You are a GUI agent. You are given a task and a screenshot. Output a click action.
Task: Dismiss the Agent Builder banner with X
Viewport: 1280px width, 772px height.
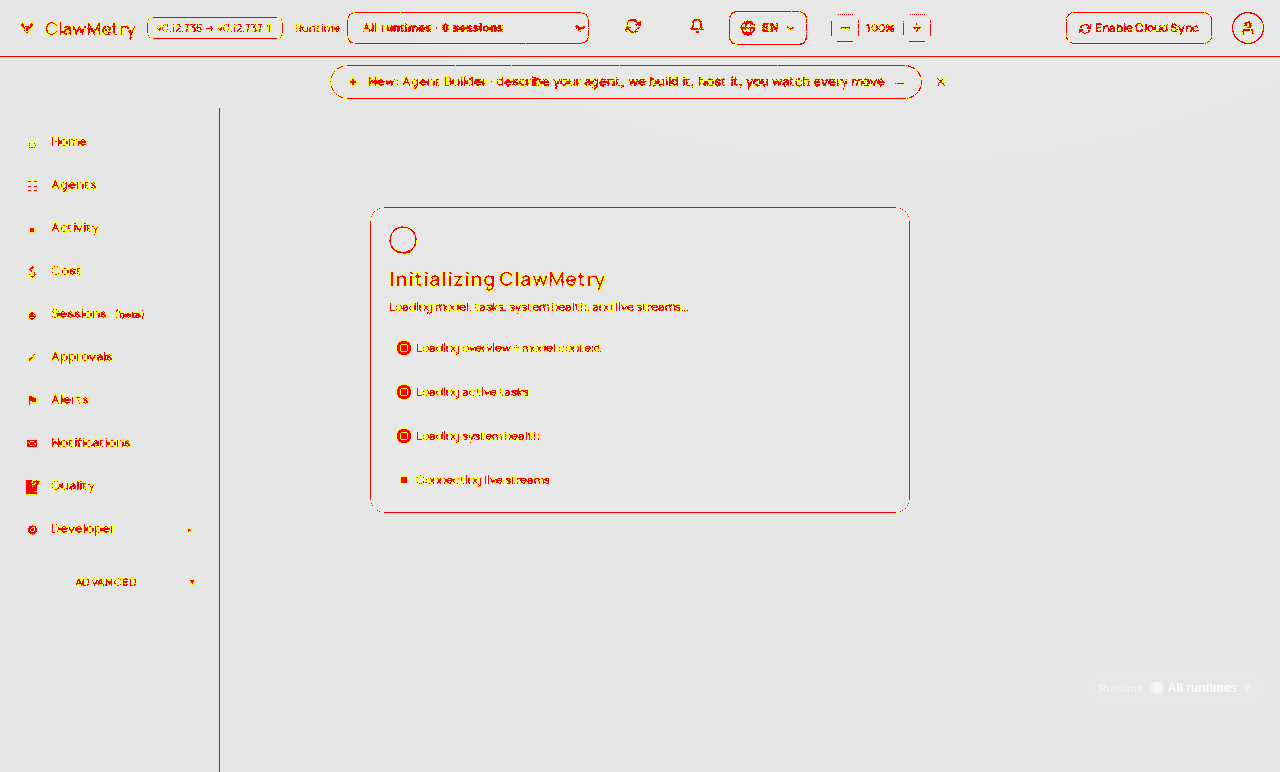[941, 82]
